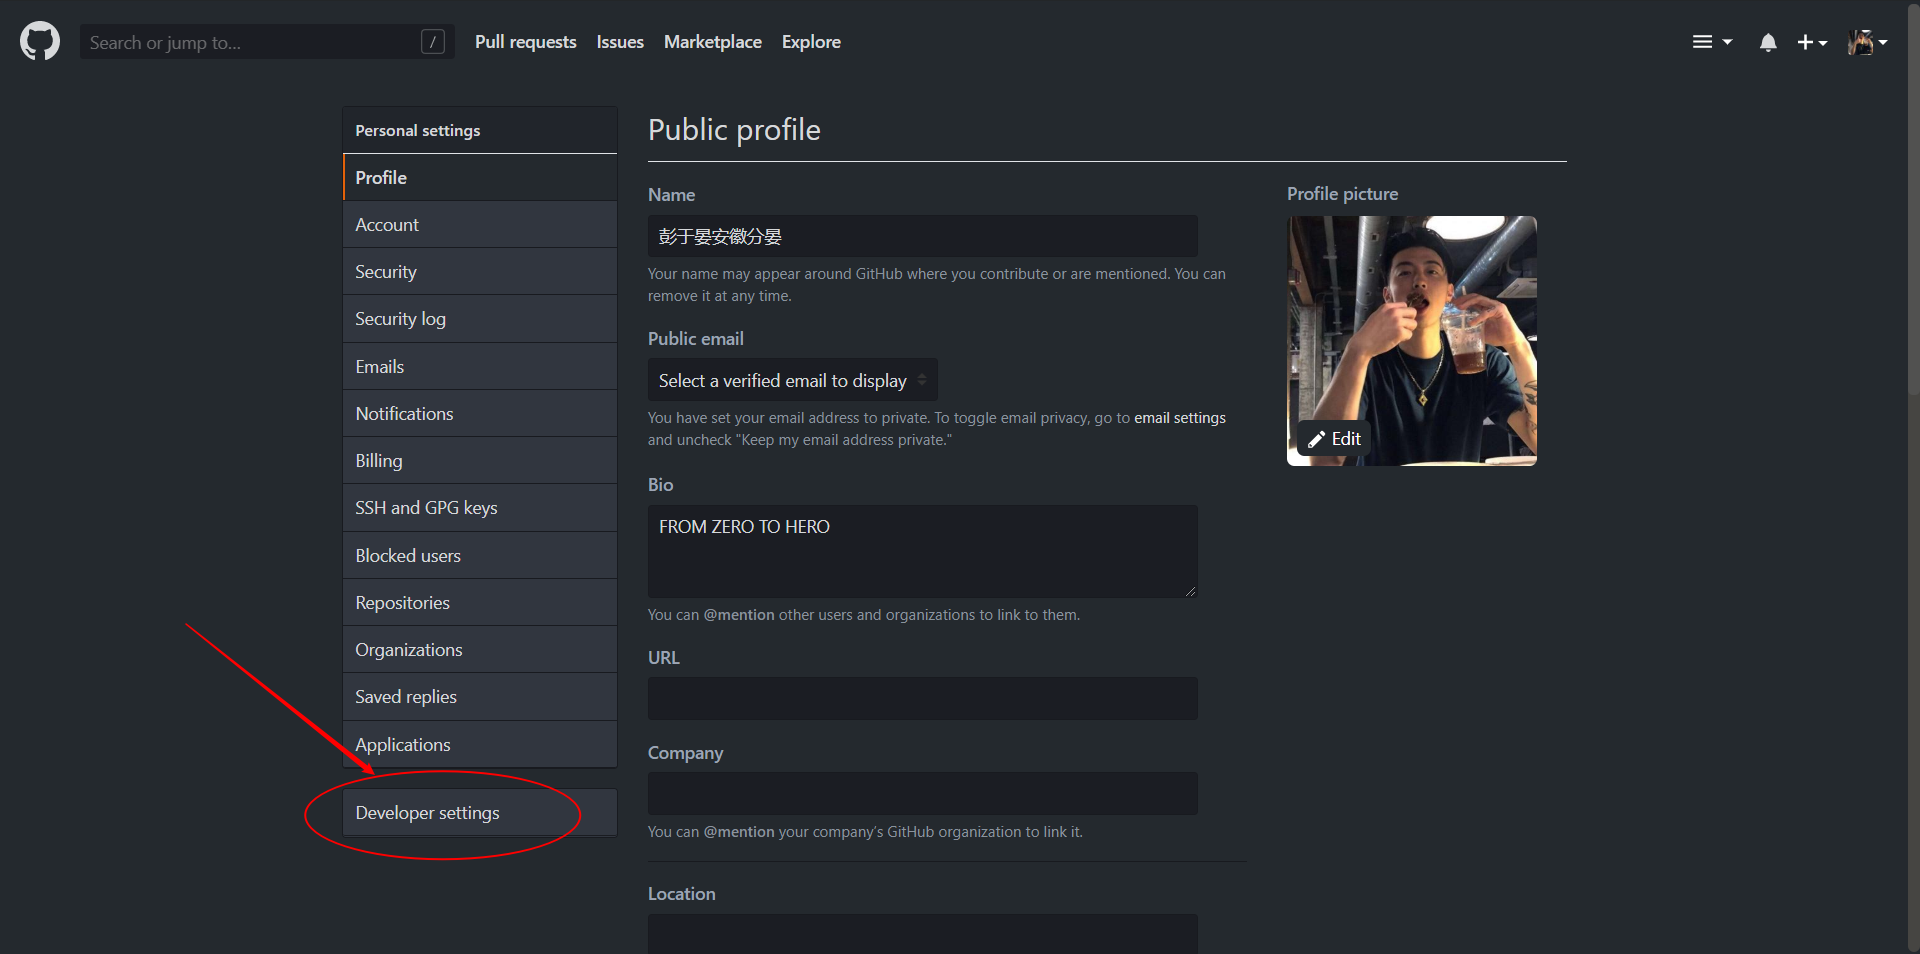
Task: Visit the Marketplace page
Action: [713, 42]
